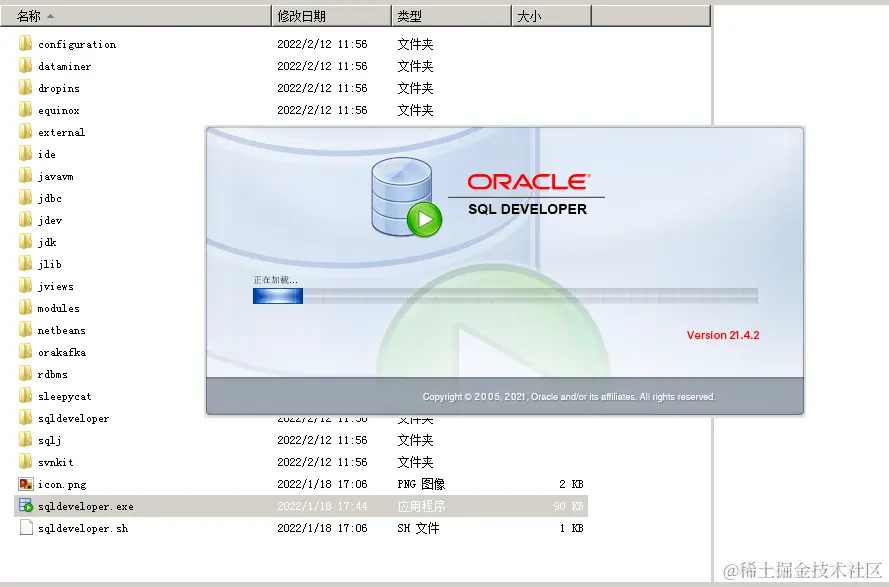Select the sqldeveloper.sh file name
Viewport: 889px width, 587px height.
[x=83, y=529]
